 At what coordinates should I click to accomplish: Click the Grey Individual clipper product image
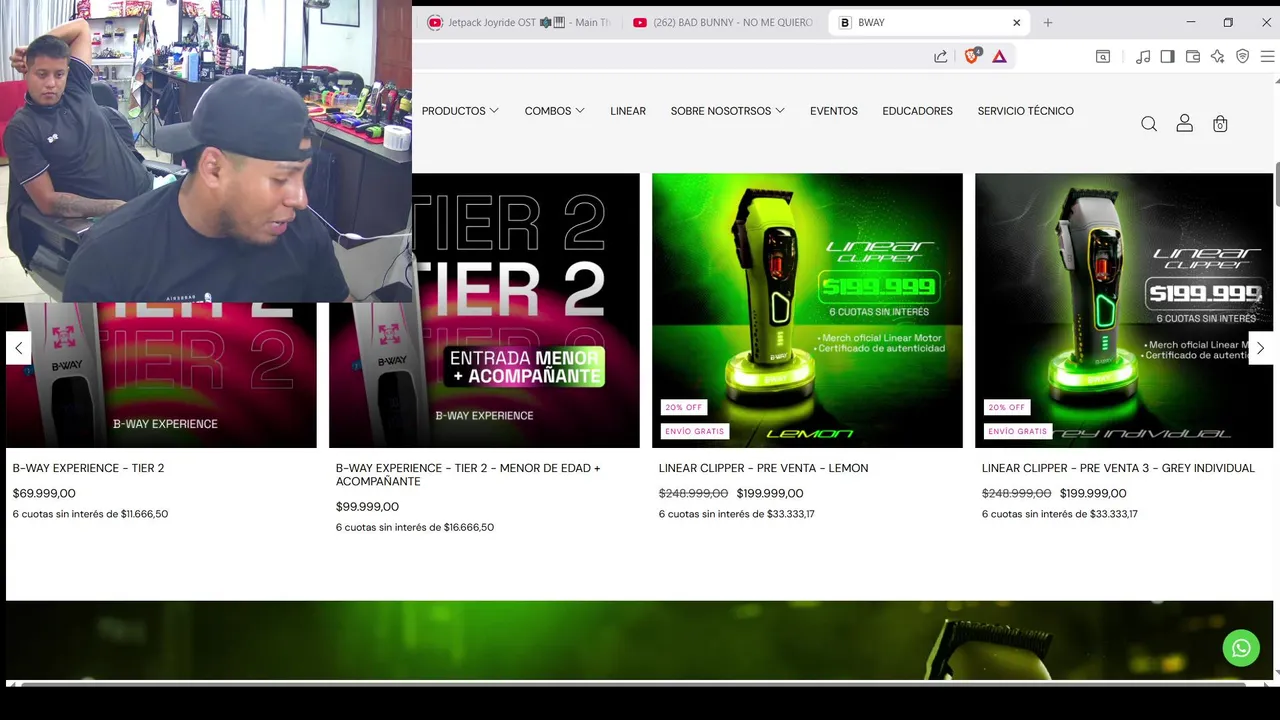tap(1124, 310)
